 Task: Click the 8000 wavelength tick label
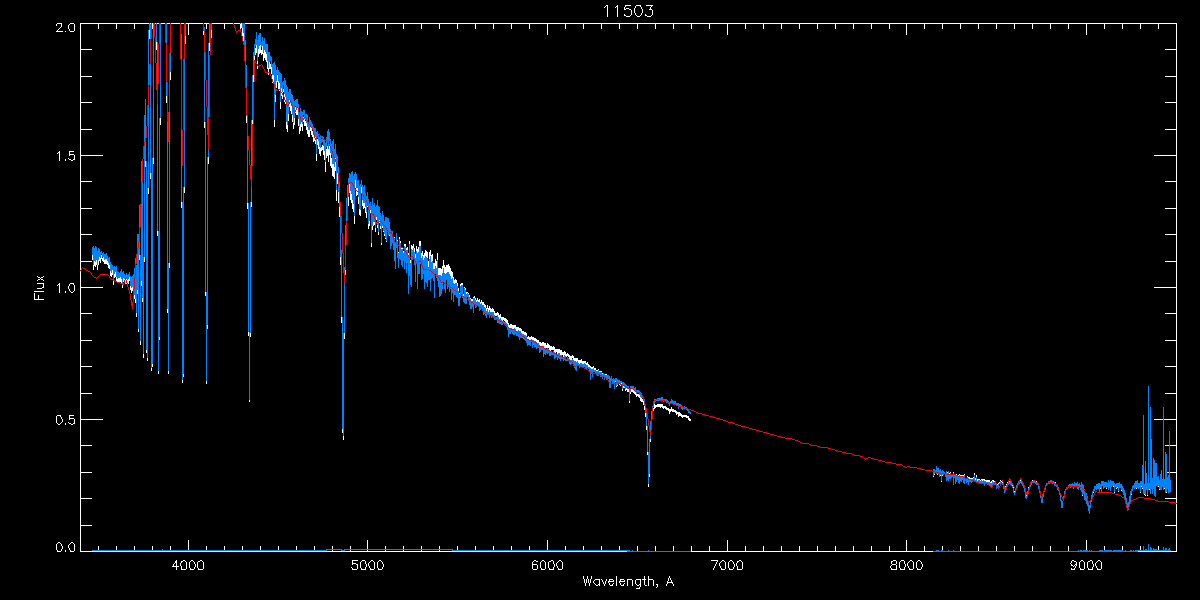click(906, 565)
